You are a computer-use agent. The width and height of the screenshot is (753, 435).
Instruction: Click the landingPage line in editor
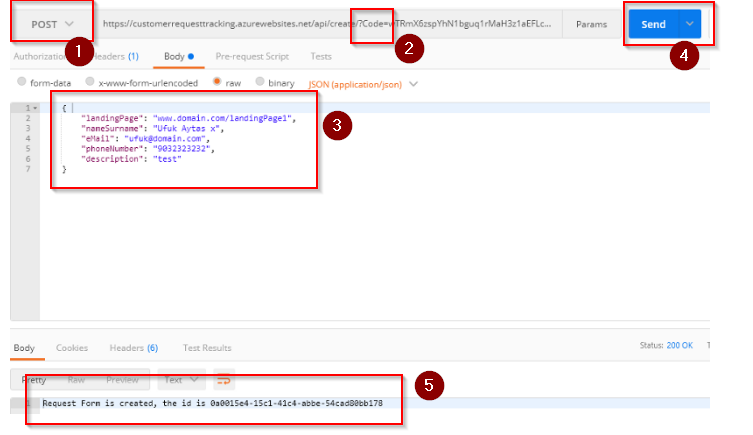pyautogui.click(x=189, y=118)
